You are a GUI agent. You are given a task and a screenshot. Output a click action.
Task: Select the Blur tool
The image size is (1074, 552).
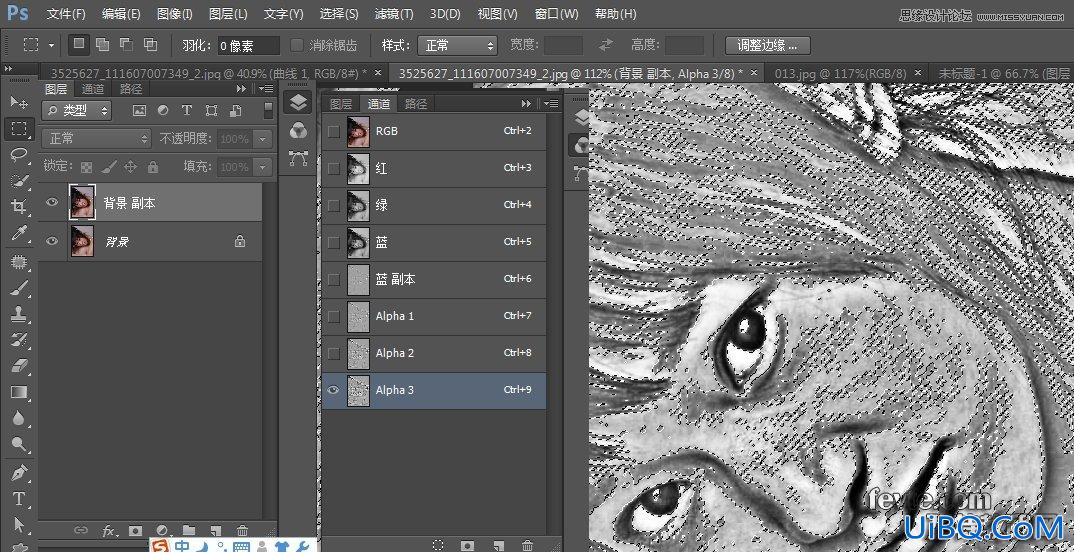[19, 418]
